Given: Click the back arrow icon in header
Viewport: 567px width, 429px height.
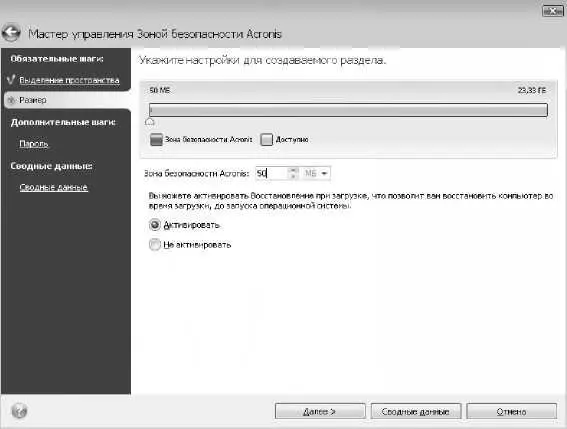Looking at the screenshot, I should (x=11, y=33).
